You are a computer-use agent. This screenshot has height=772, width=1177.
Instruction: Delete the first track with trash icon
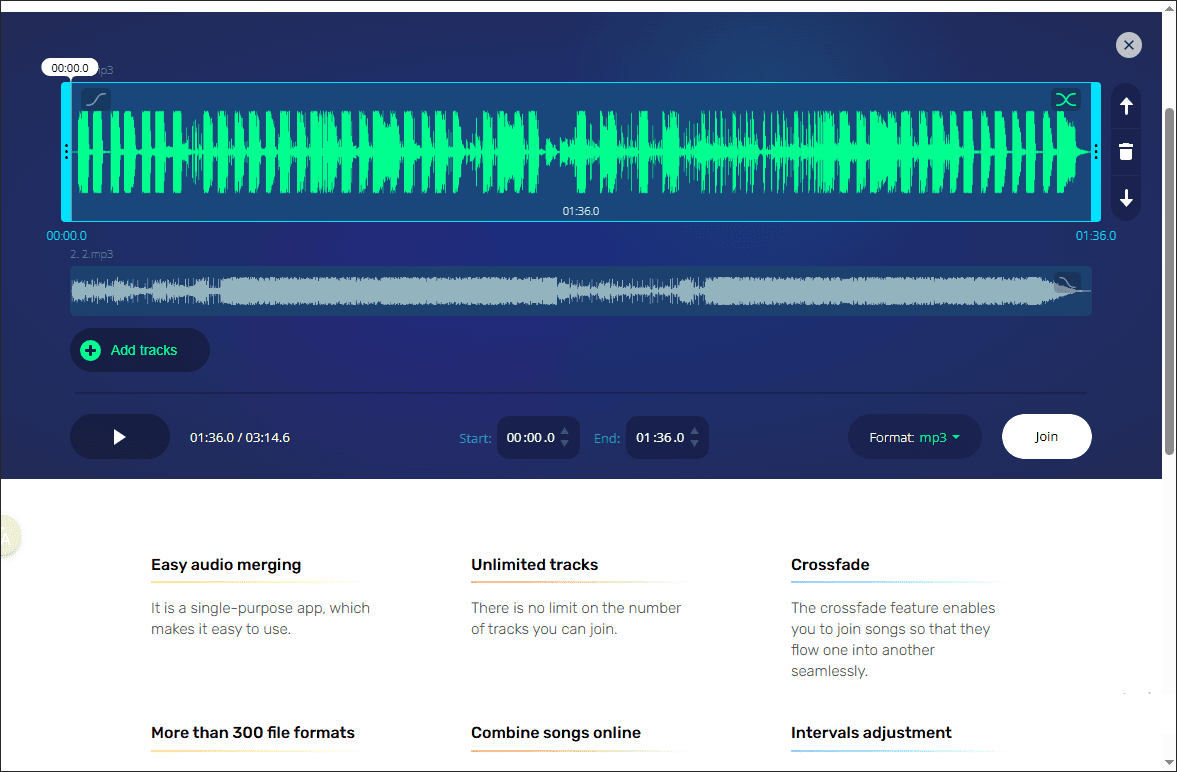1125,151
